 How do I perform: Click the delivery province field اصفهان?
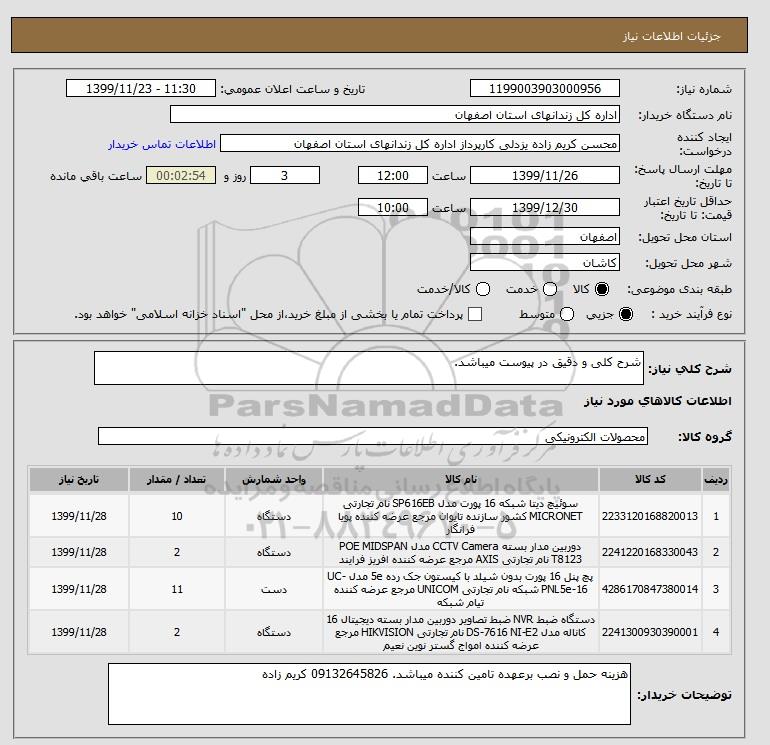[545, 237]
